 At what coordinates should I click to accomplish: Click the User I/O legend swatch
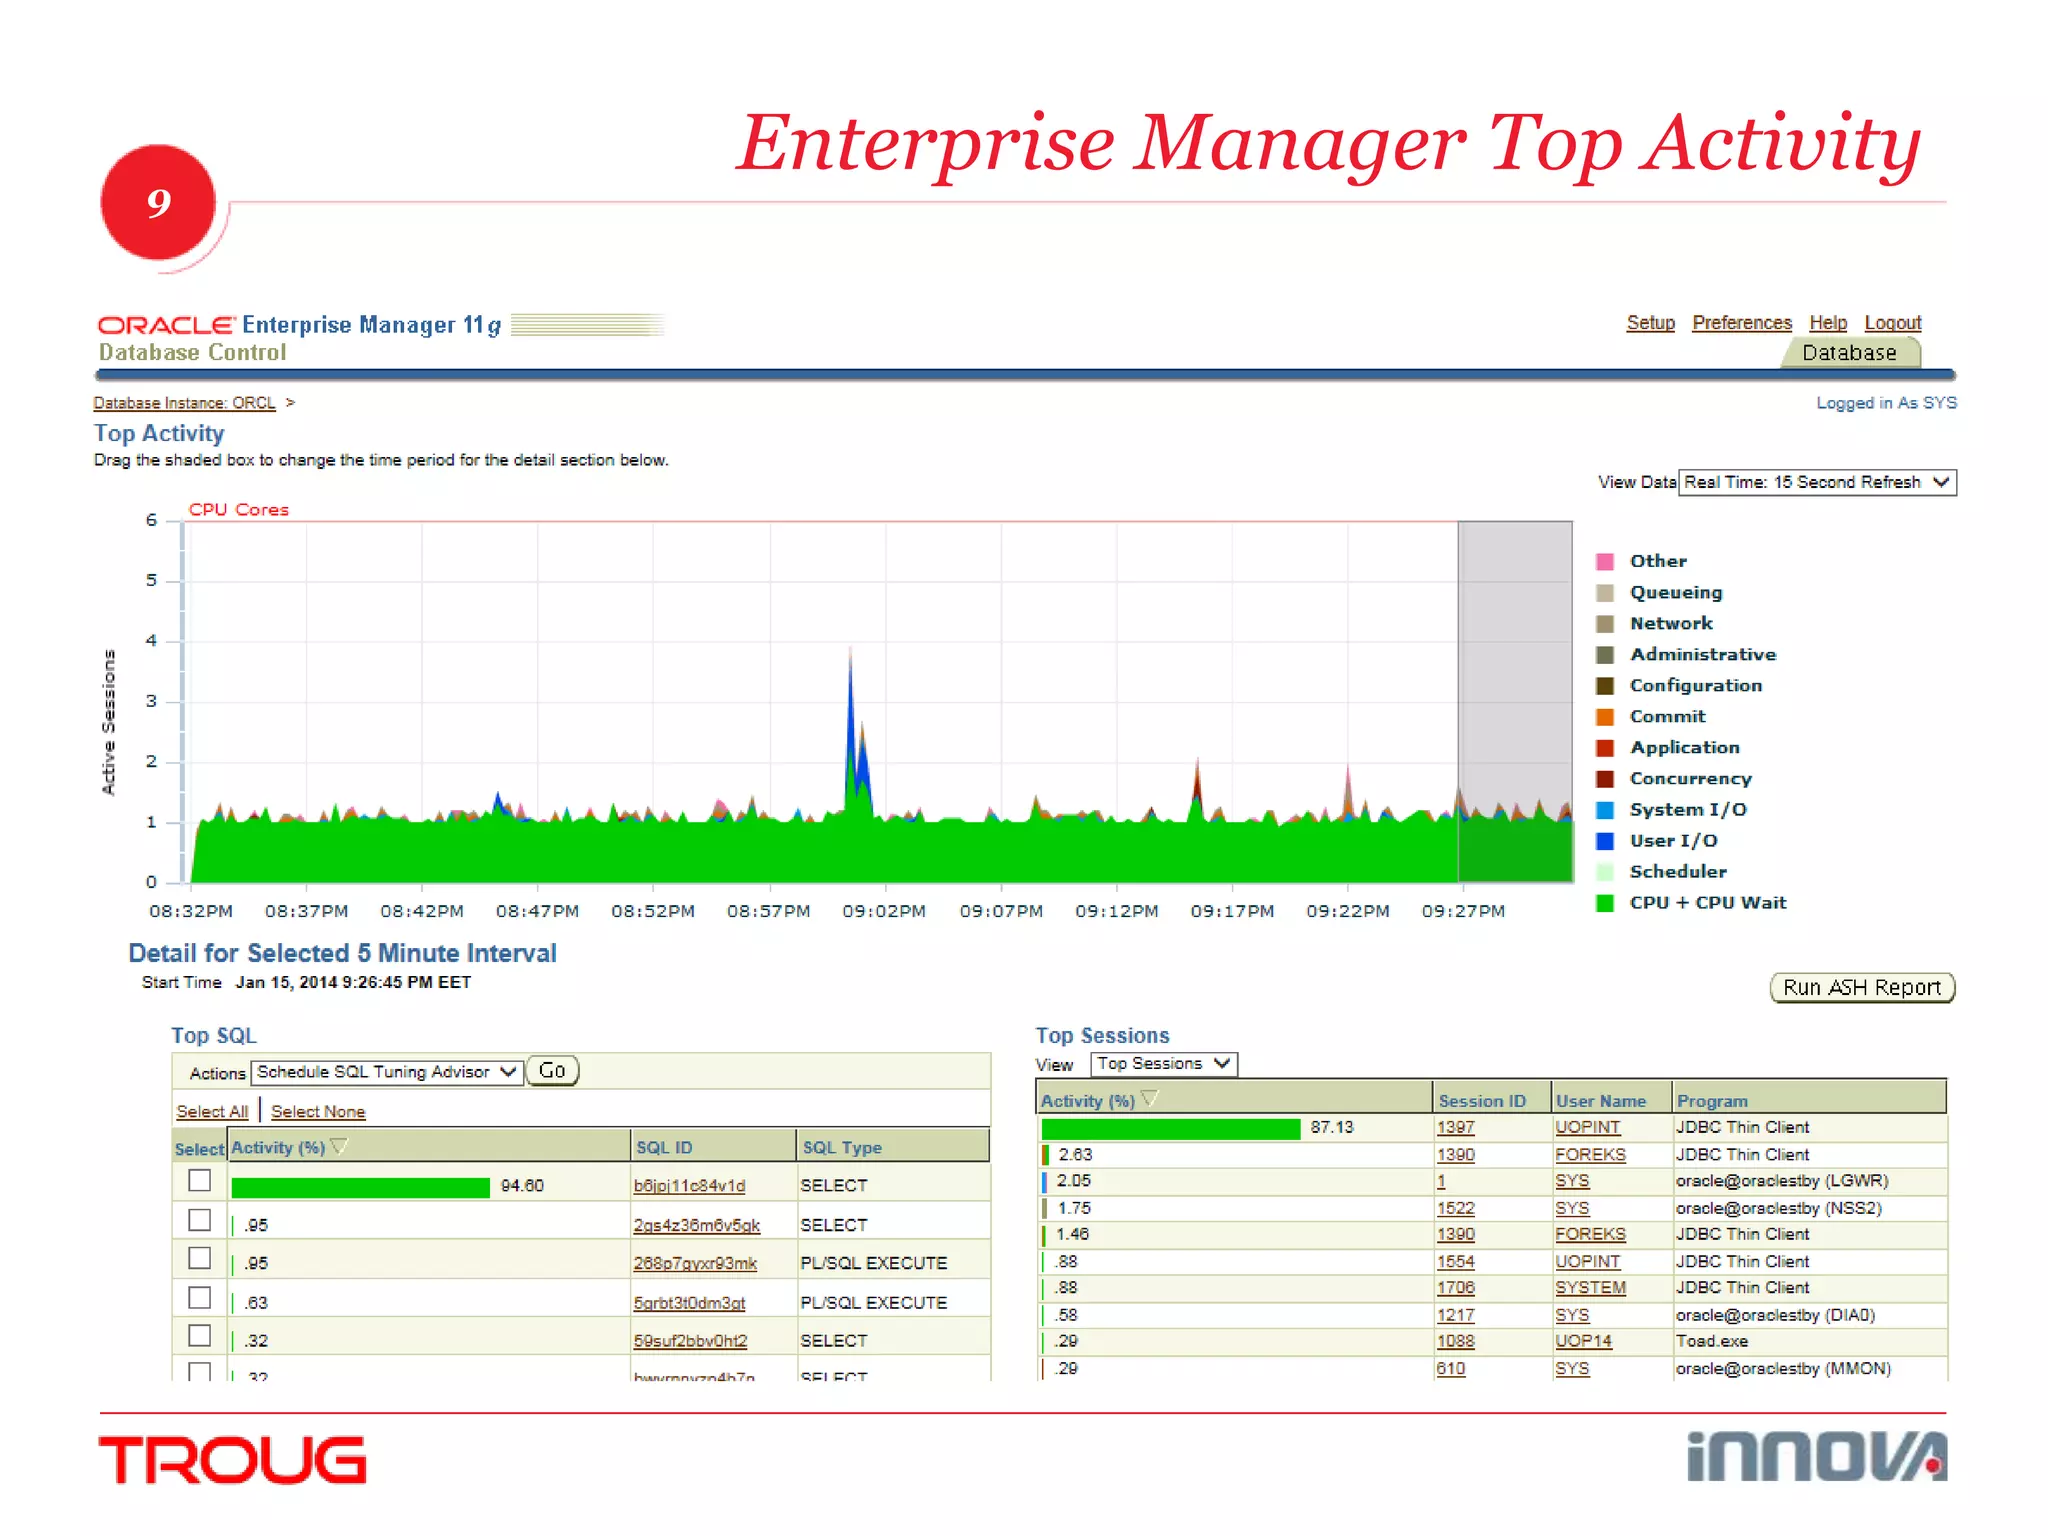pos(1605,841)
